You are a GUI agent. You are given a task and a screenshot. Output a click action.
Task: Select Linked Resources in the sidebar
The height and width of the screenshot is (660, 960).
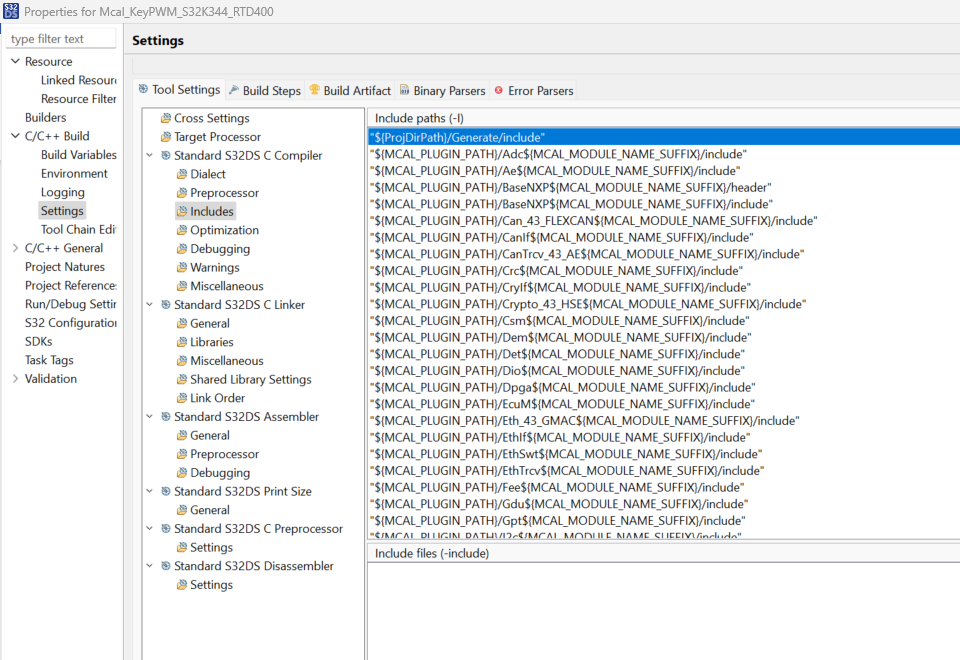78,80
